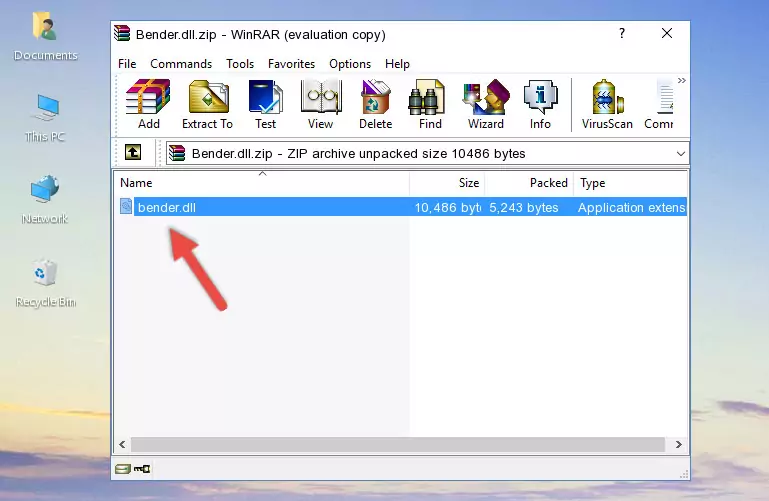Select the bender.dll file name
Viewport: 769px width, 501px height.
click(x=167, y=207)
